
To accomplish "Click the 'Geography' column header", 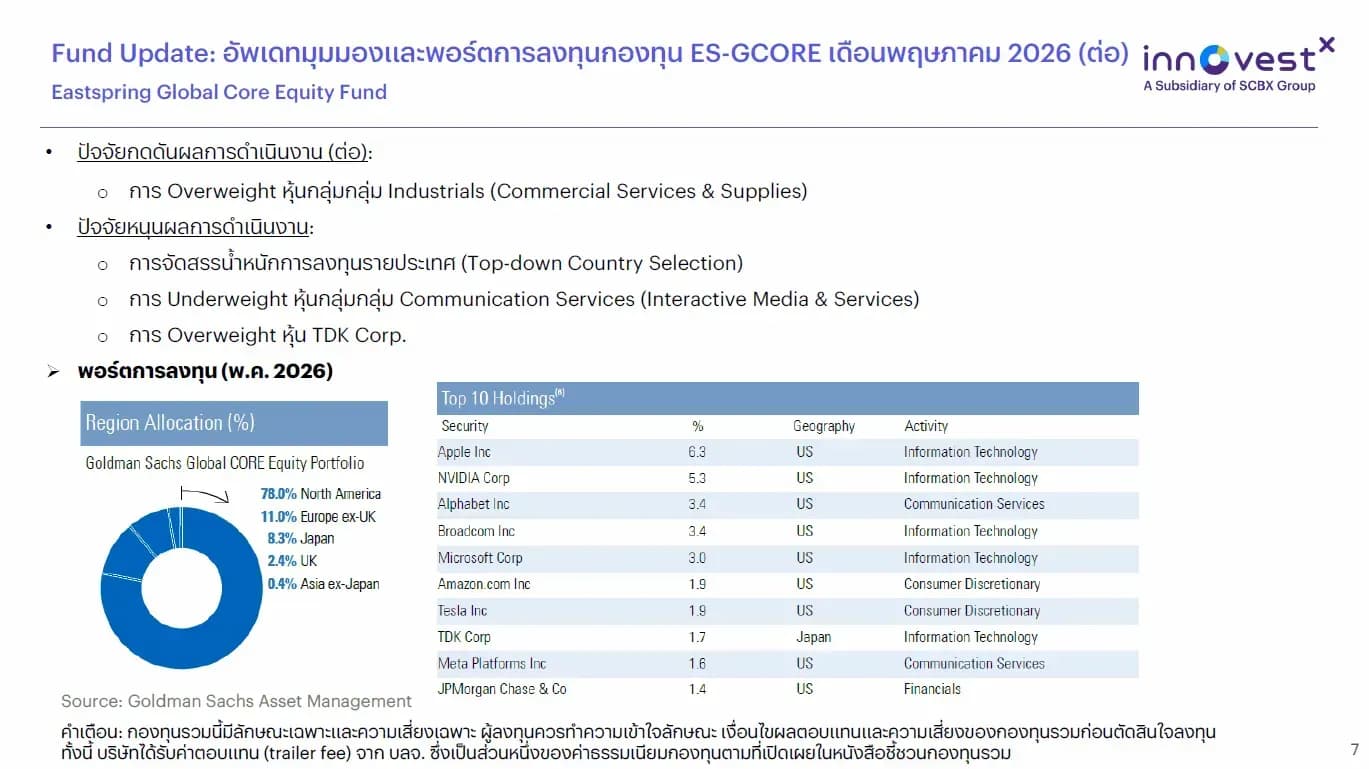I will [824, 426].
